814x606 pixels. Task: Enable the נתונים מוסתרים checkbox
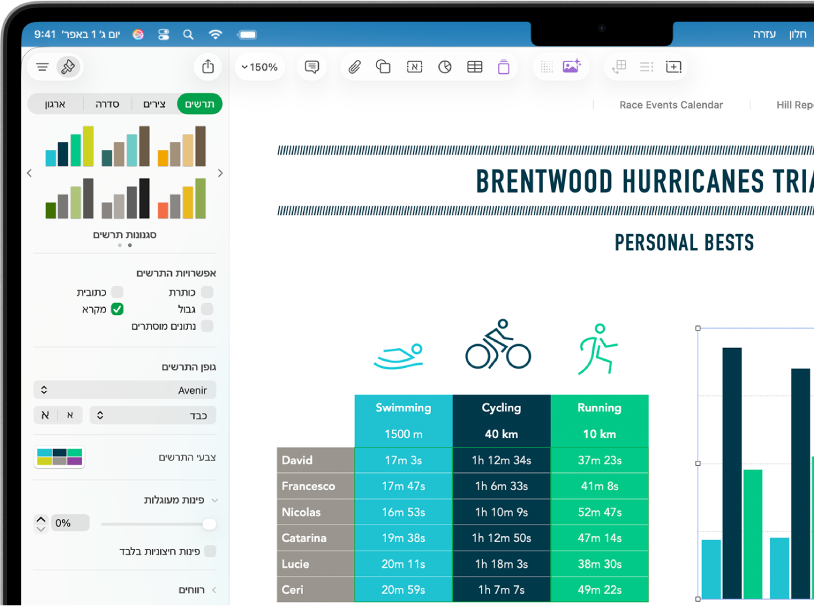pos(207,326)
